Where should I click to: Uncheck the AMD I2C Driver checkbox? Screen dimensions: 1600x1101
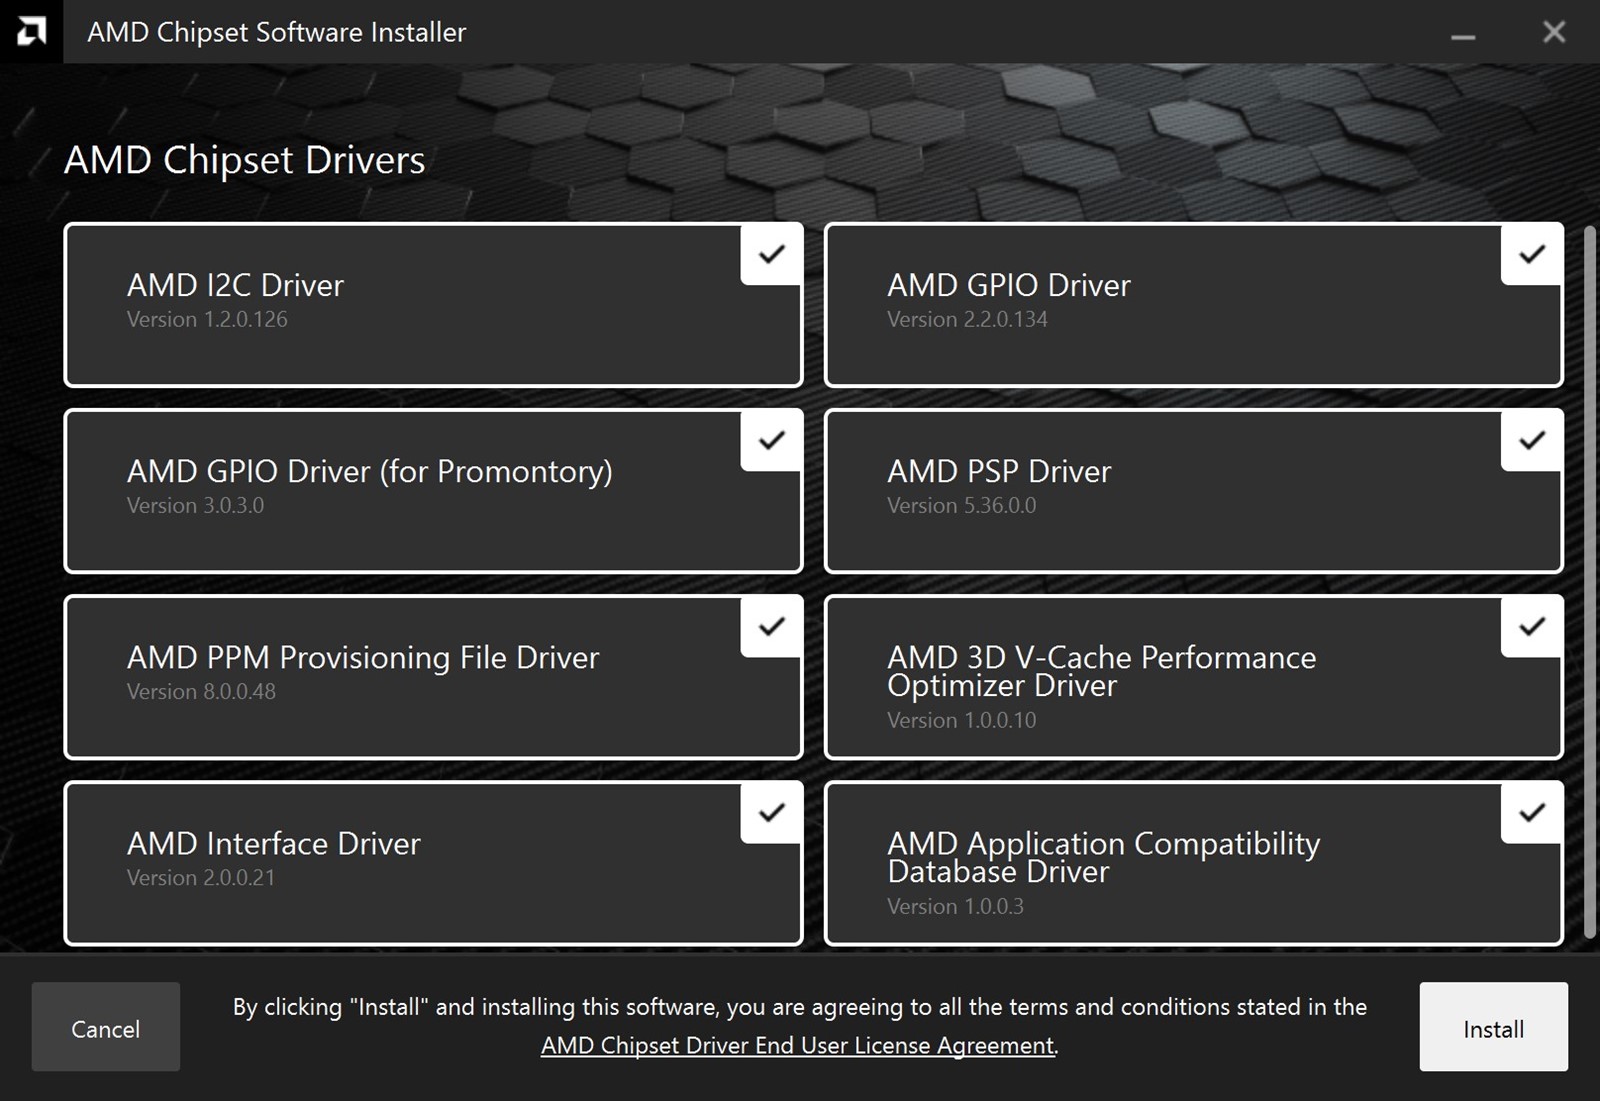(771, 255)
